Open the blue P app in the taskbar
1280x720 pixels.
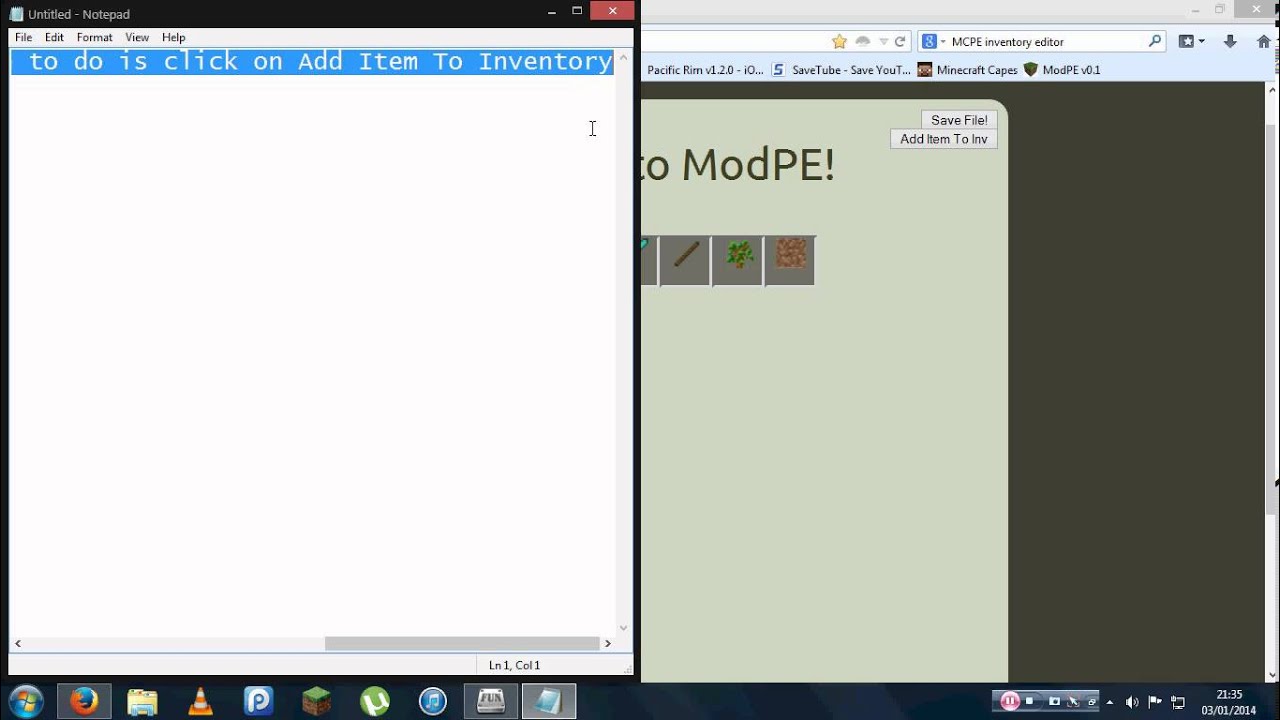click(258, 701)
